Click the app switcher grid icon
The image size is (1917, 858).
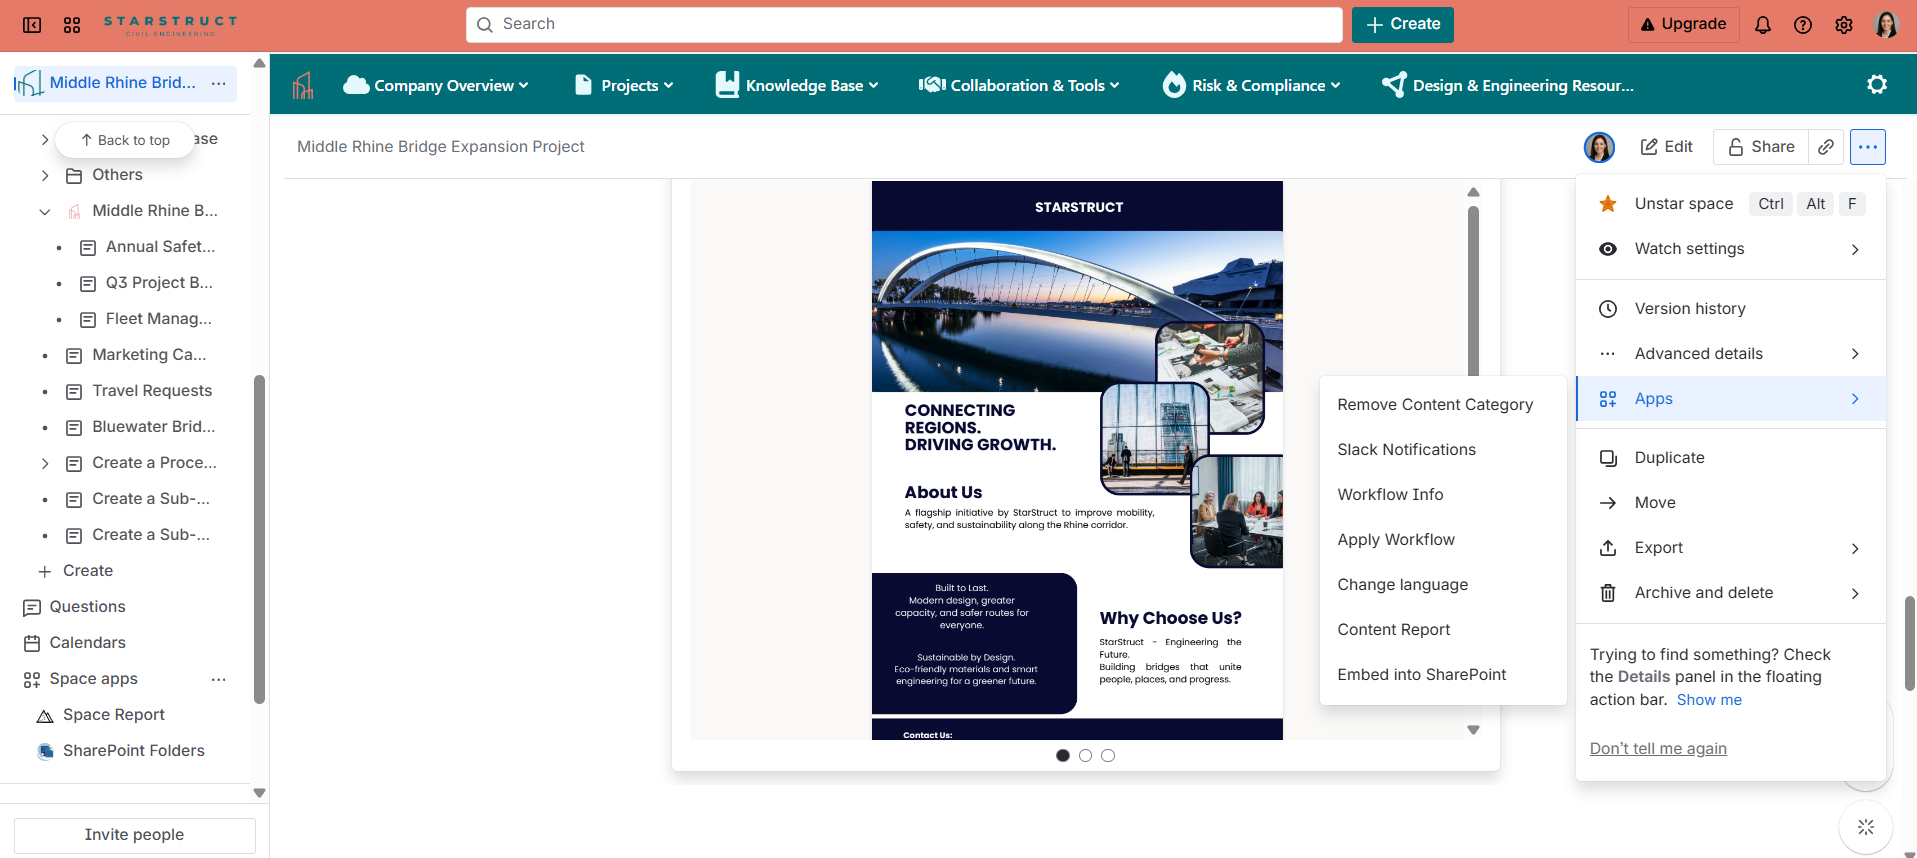[x=72, y=25]
